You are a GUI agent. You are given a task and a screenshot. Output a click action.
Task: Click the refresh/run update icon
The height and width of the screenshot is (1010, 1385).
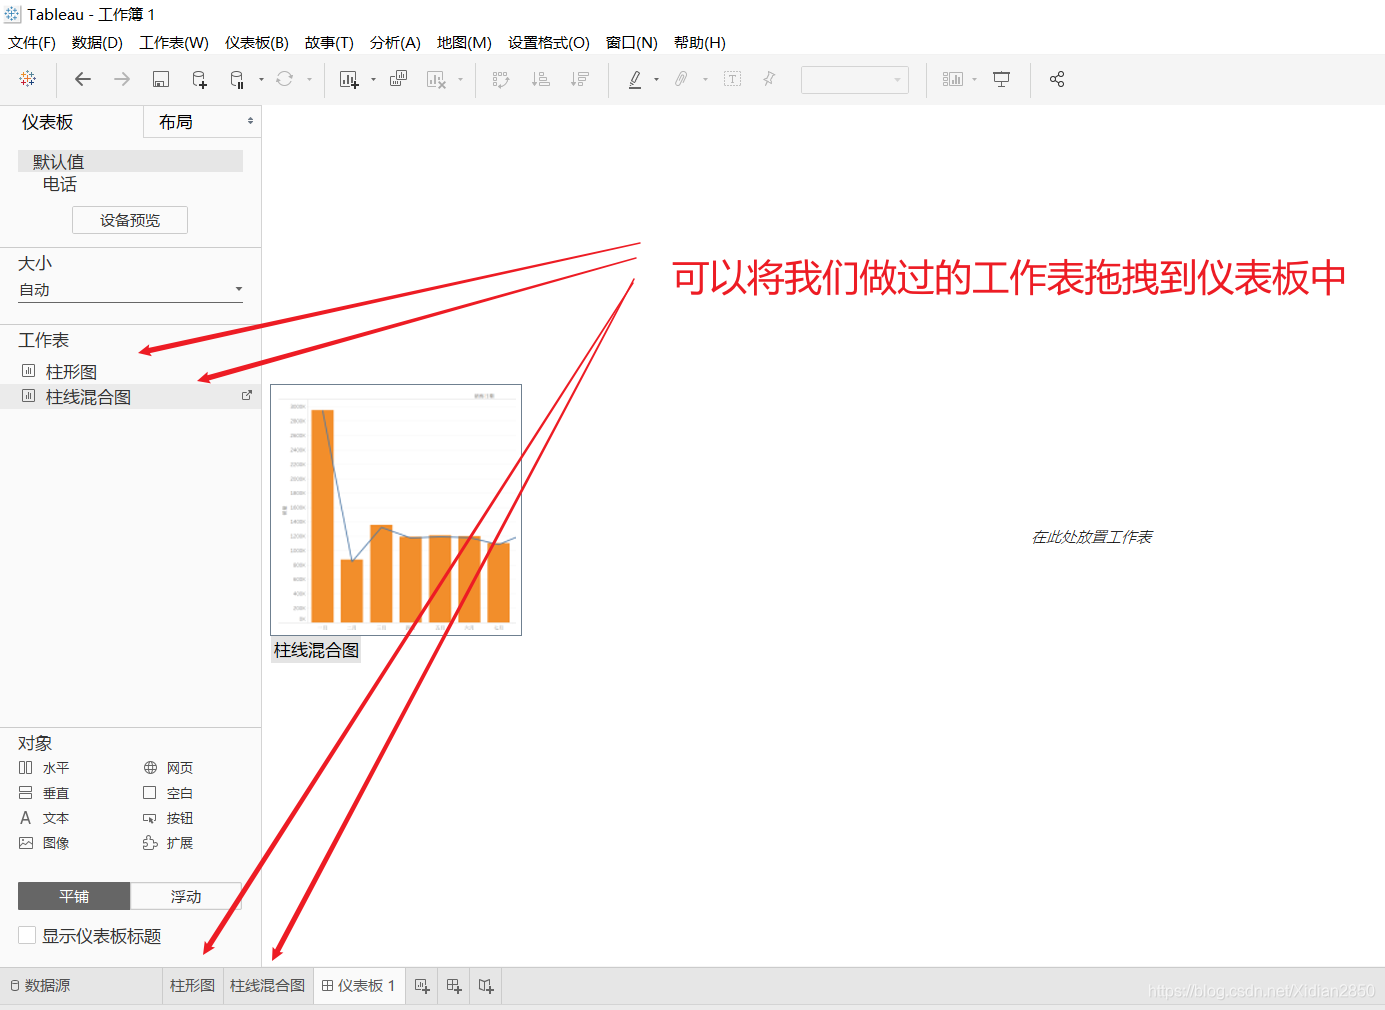tap(285, 79)
